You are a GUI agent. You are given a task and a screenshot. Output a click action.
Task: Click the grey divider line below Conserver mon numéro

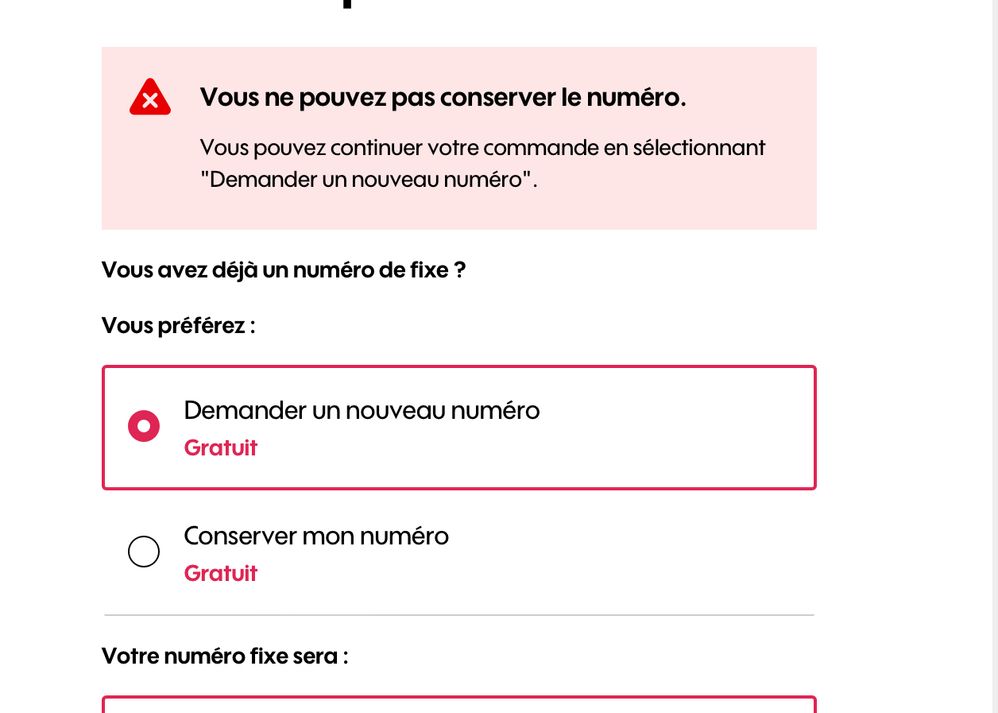(x=459, y=615)
